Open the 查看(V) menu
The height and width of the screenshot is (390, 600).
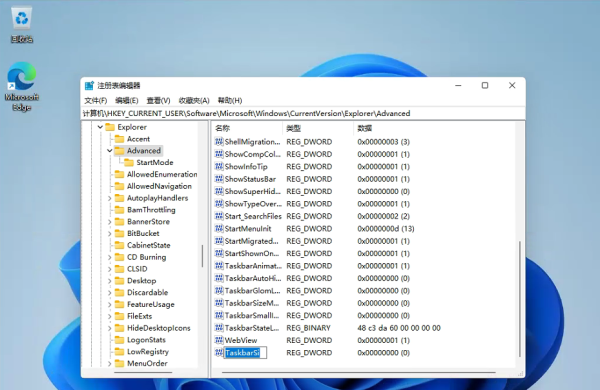pos(158,101)
